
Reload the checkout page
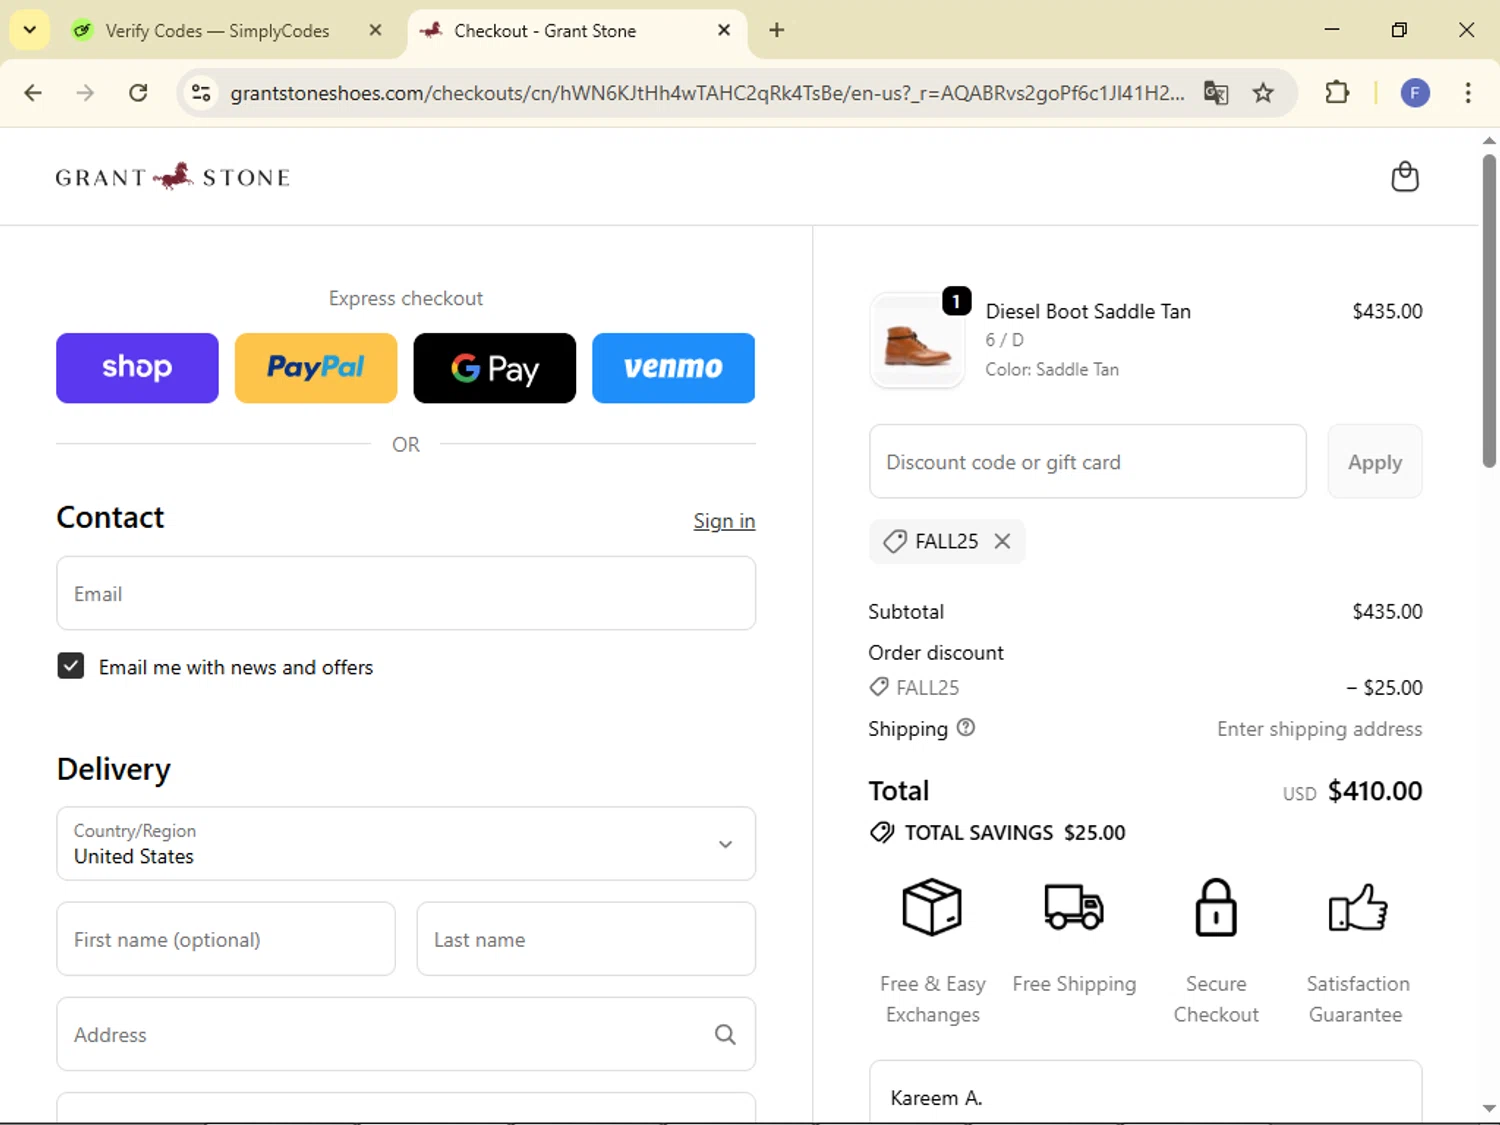(x=138, y=93)
